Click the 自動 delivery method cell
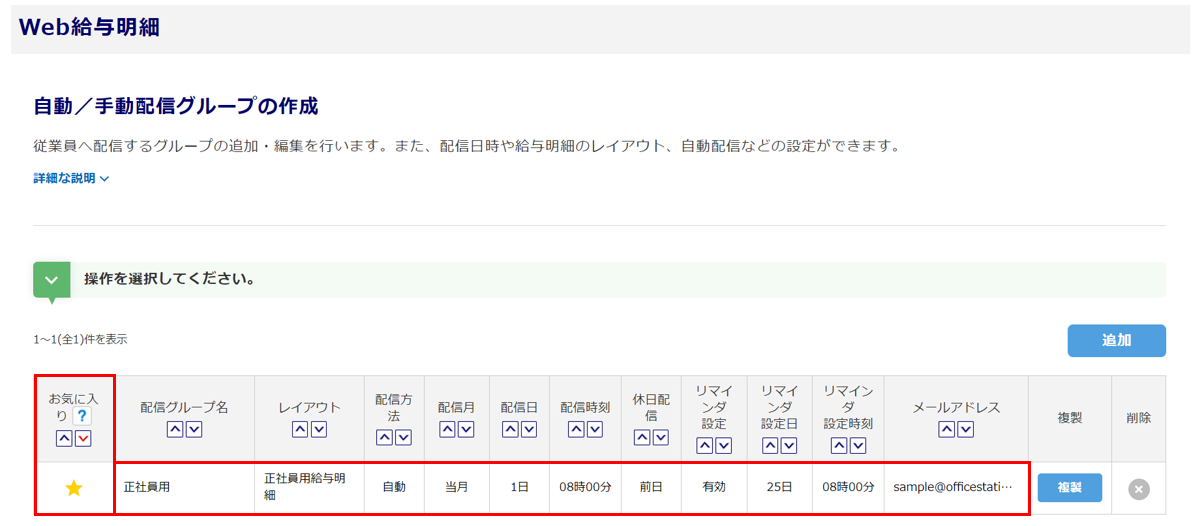Screen dimensions: 1198x526 [x=394, y=488]
